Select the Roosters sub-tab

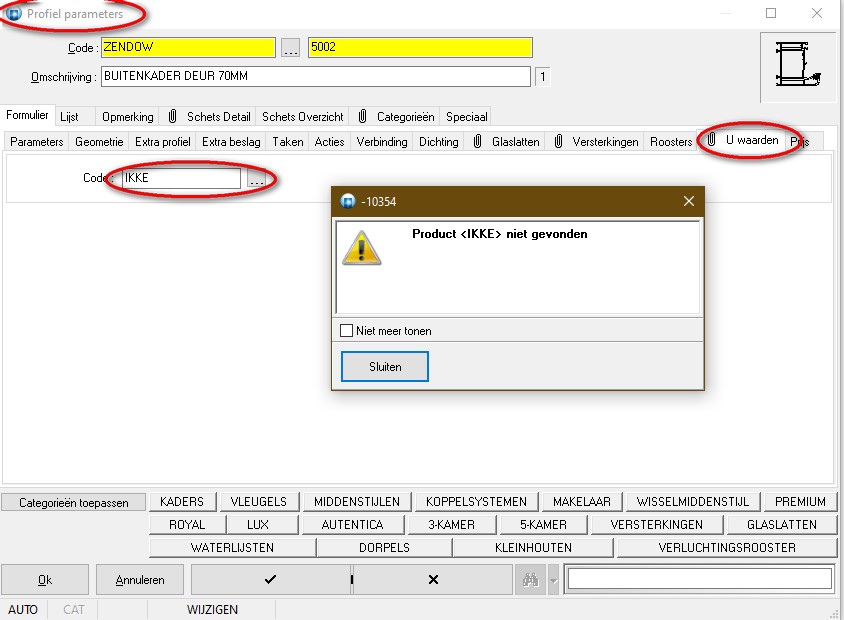671,142
